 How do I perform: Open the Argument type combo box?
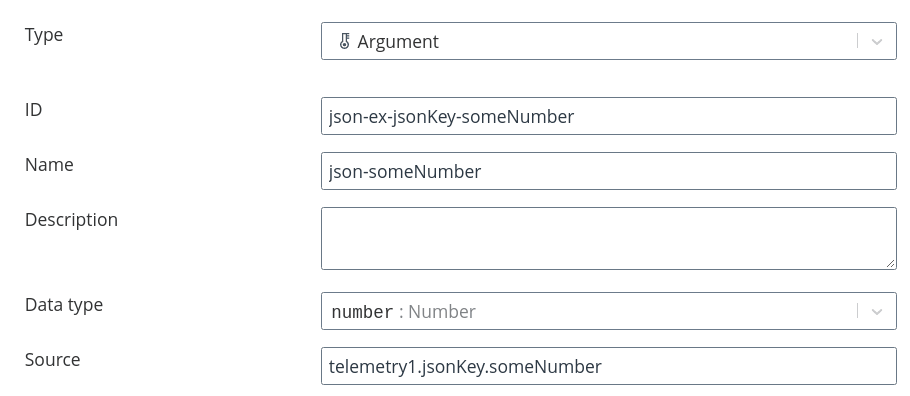(609, 41)
